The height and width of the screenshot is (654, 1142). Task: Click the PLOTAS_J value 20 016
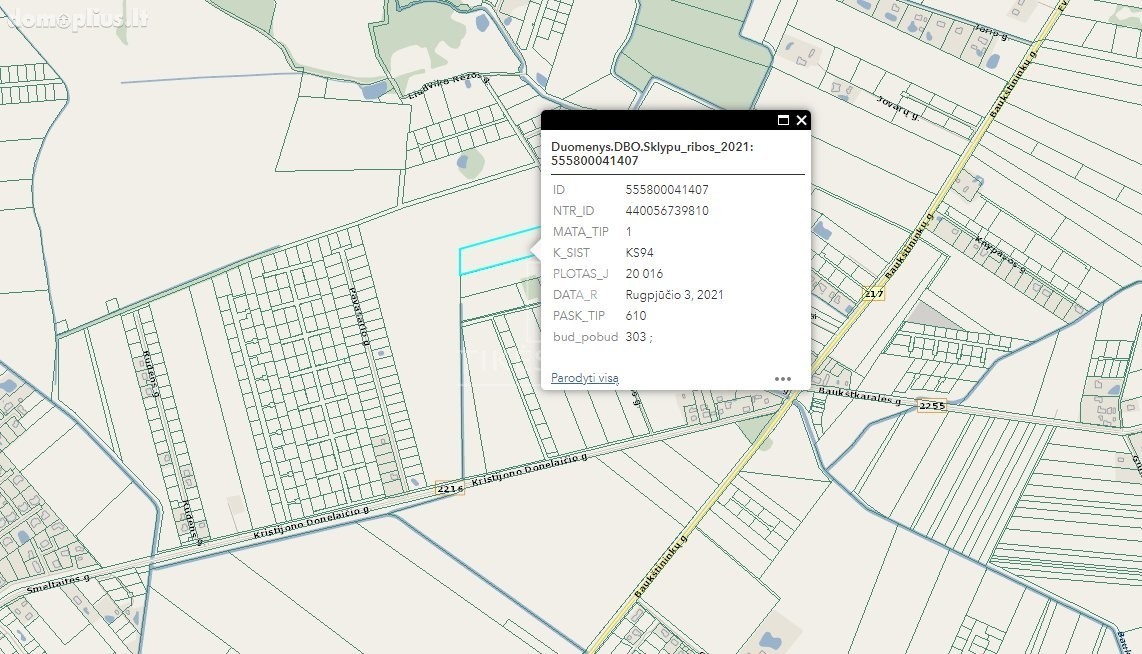click(x=644, y=274)
